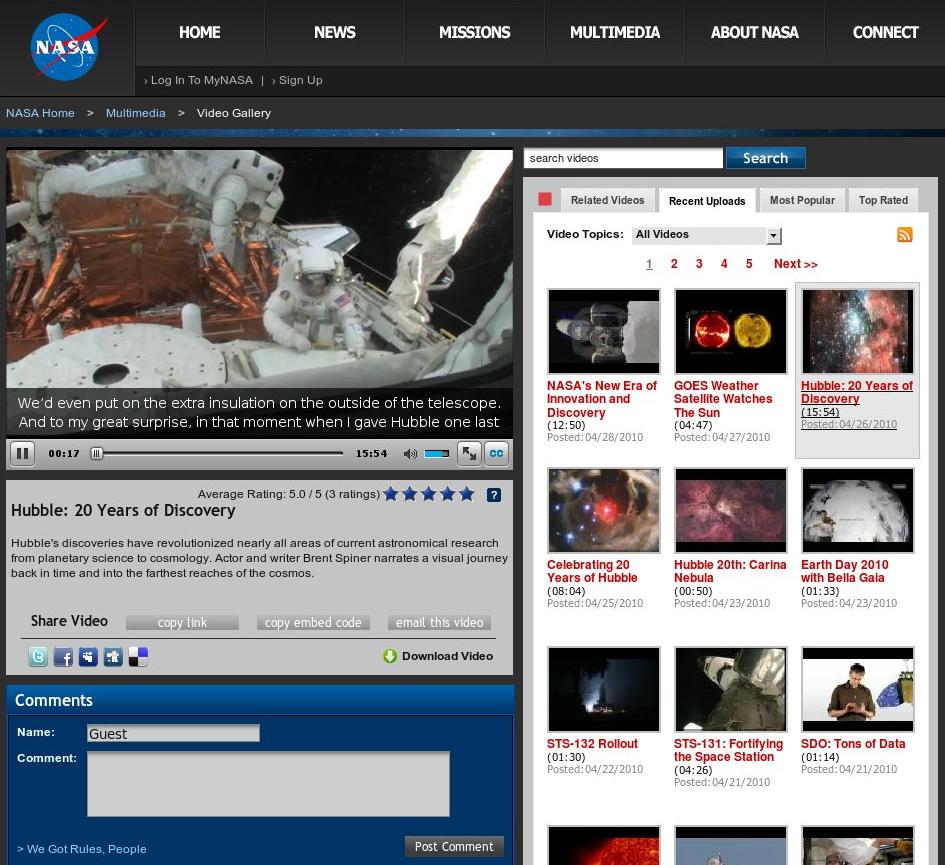The height and width of the screenshot is (865, 945).
Task: Expand the Video Topics dropdown
Action: point(773,236)
